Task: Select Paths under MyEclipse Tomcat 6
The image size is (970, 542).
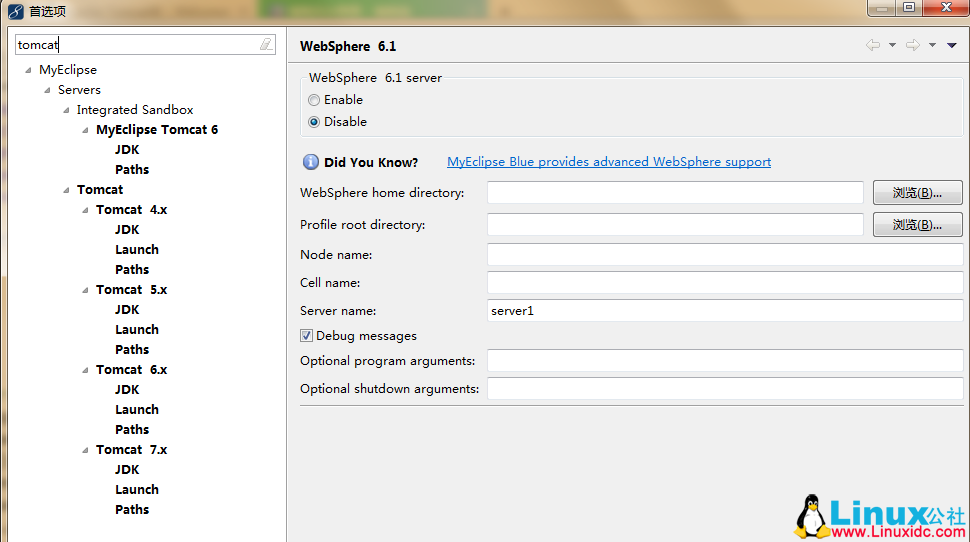Action: tap(132, 170)
